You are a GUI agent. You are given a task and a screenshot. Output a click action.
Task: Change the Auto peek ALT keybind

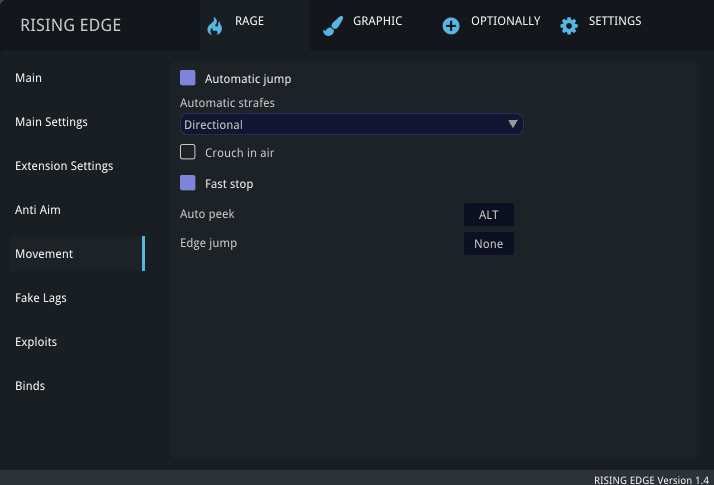pos(489,214)
